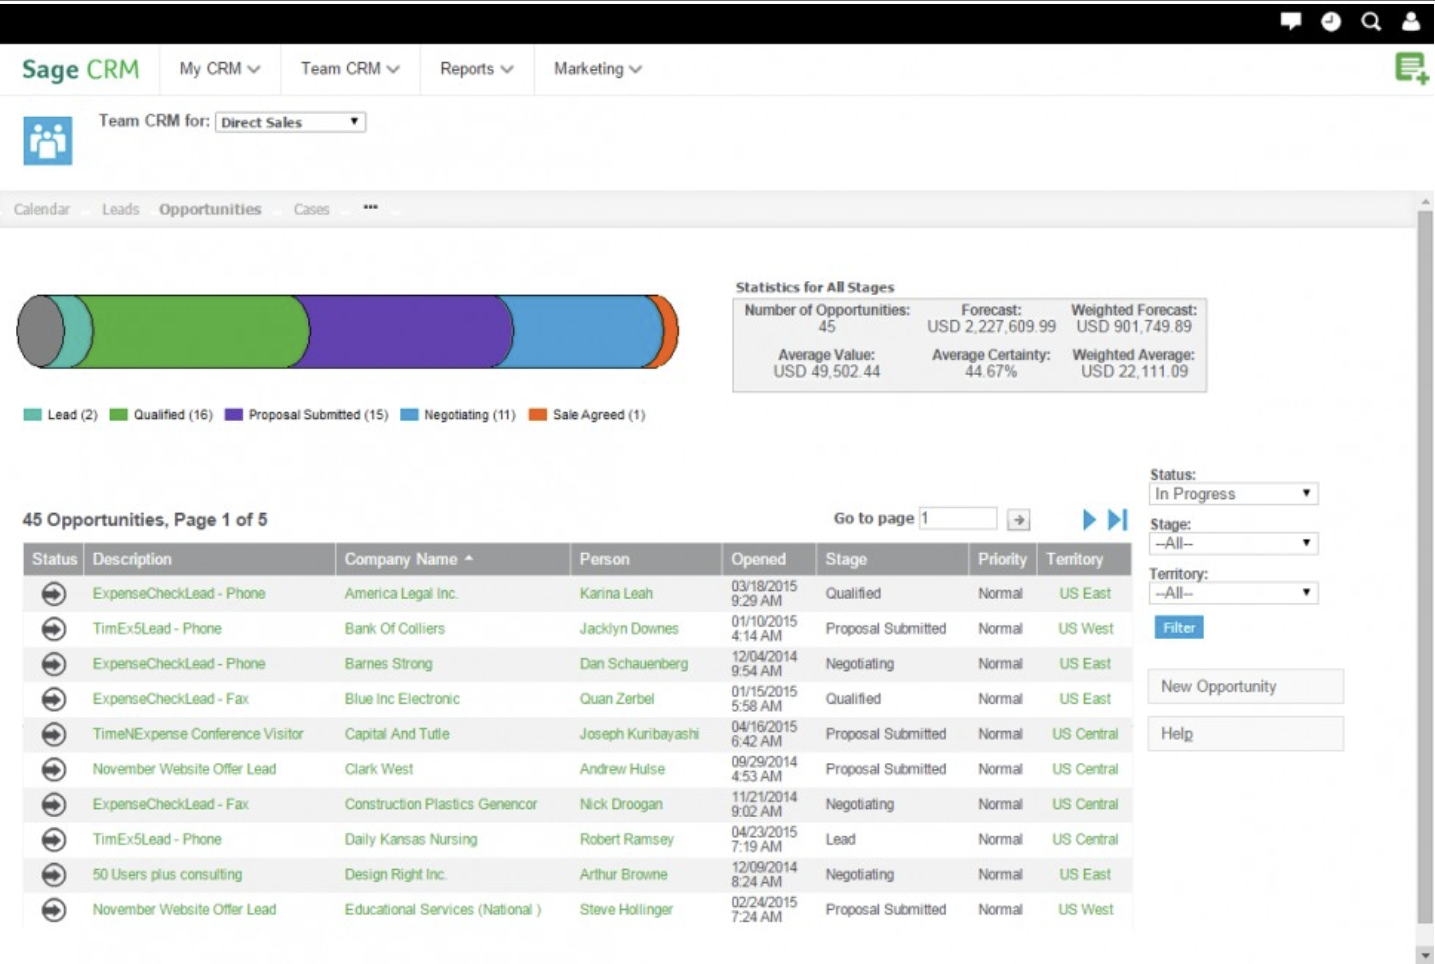Open status arrow for Educational Services row
The image size is (1435, 964).
click(54, 910)
